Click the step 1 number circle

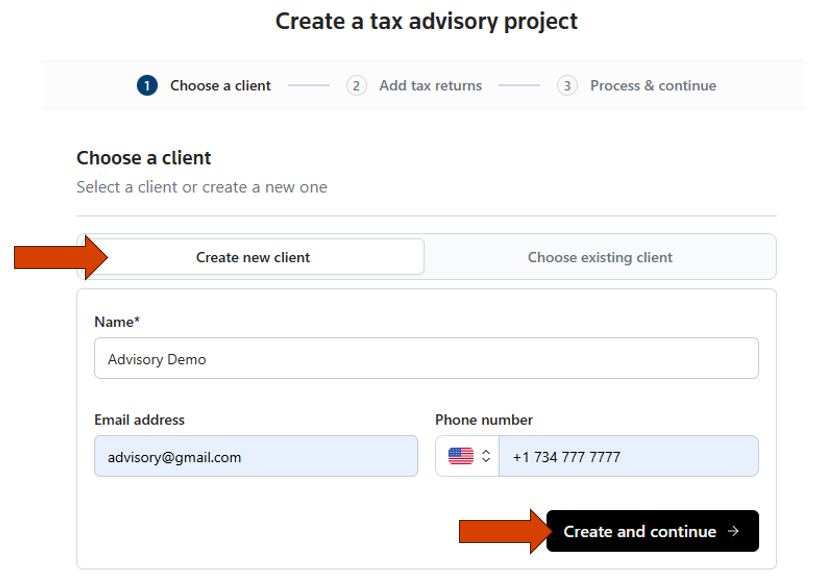147,86
